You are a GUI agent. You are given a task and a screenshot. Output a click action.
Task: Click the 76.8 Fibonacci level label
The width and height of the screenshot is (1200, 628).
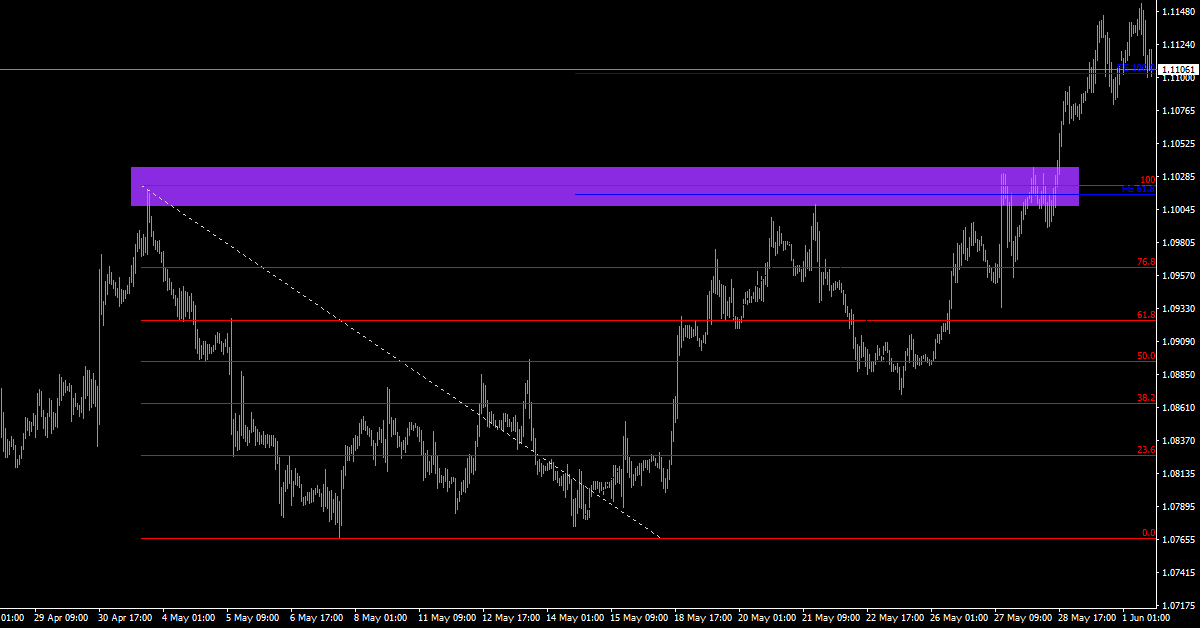(x=1146, y=262)
